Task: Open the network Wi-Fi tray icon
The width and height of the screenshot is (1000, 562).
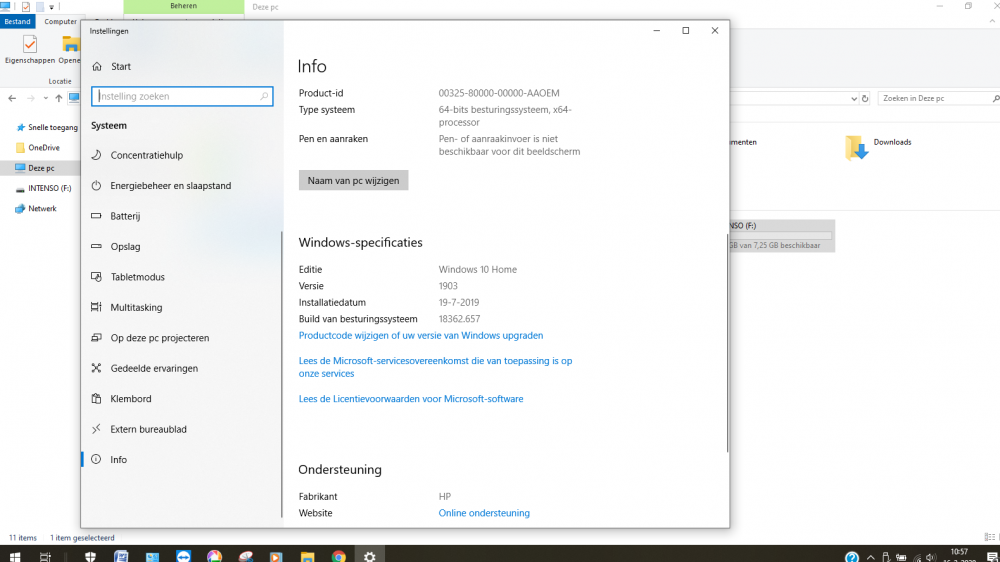Action: click(x=917, y=558)
